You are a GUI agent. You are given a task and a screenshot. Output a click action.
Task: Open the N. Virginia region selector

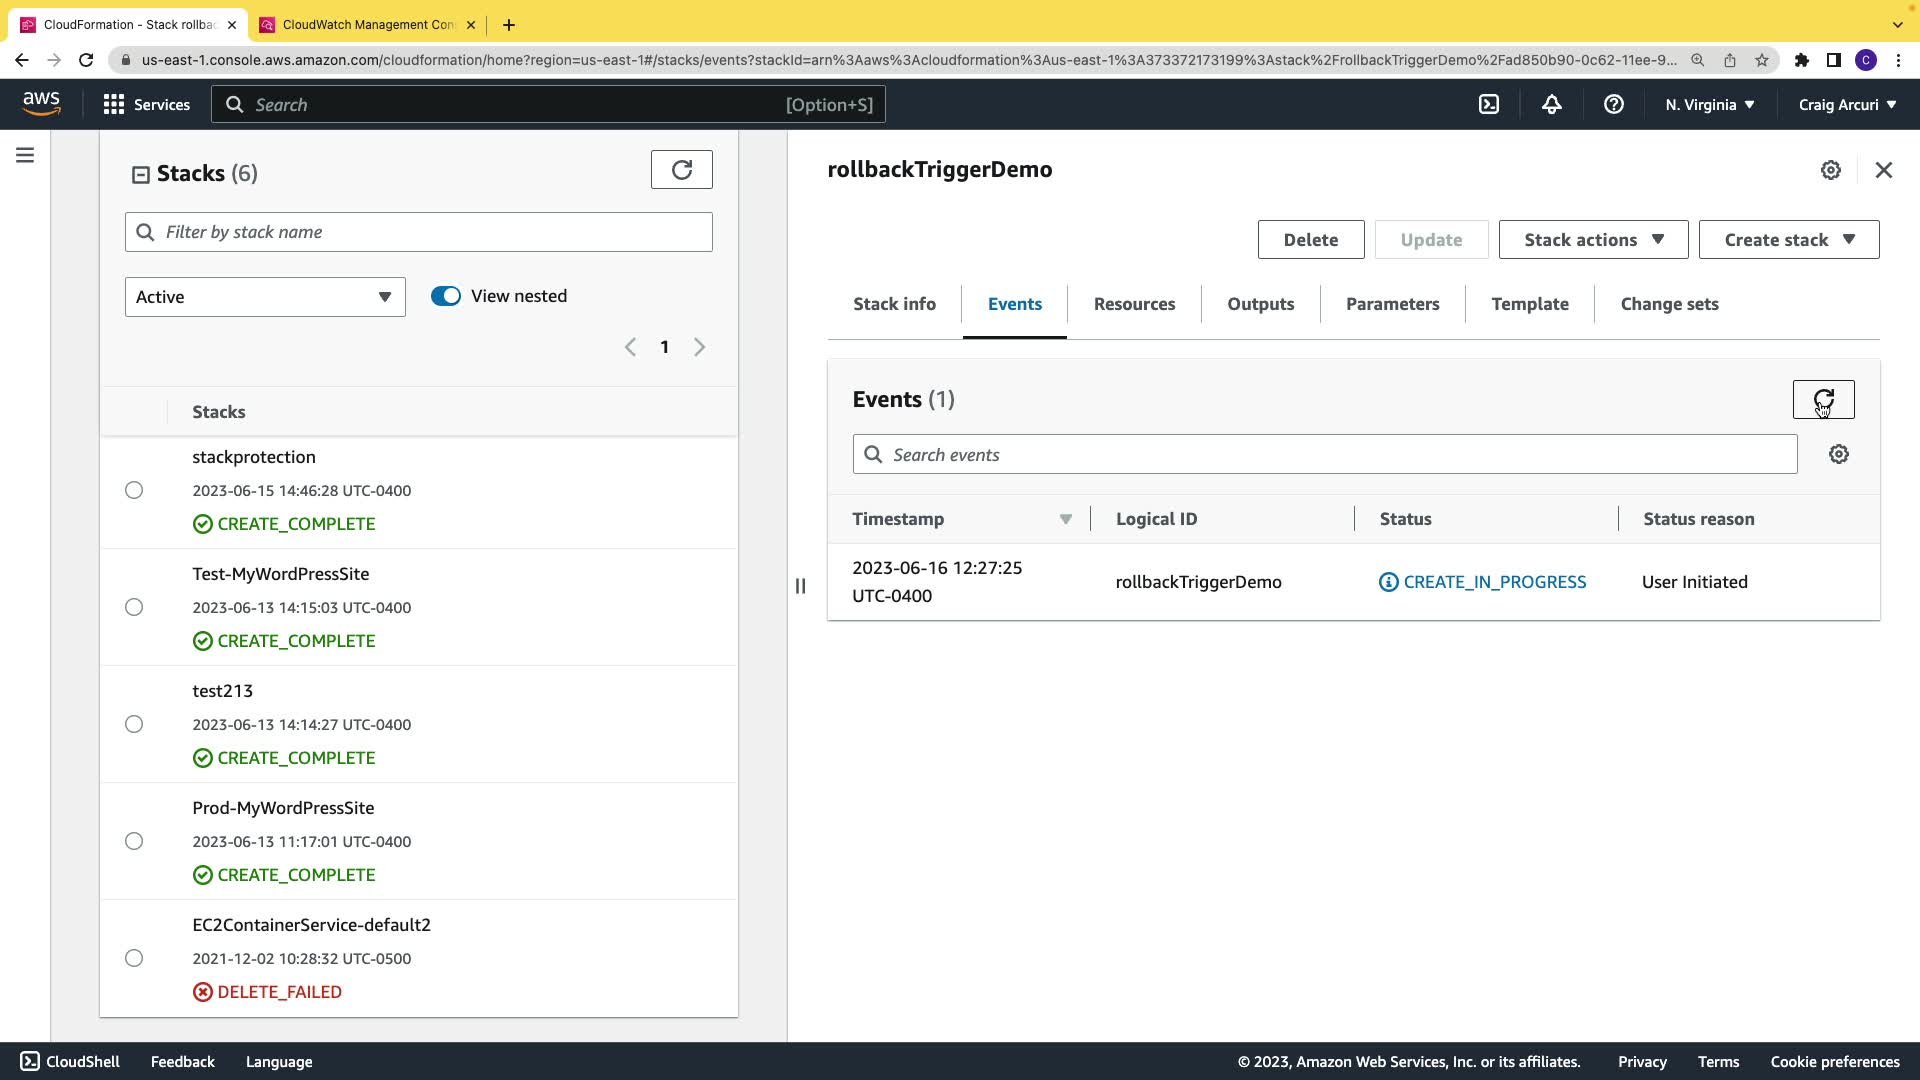coord(1709,105)
